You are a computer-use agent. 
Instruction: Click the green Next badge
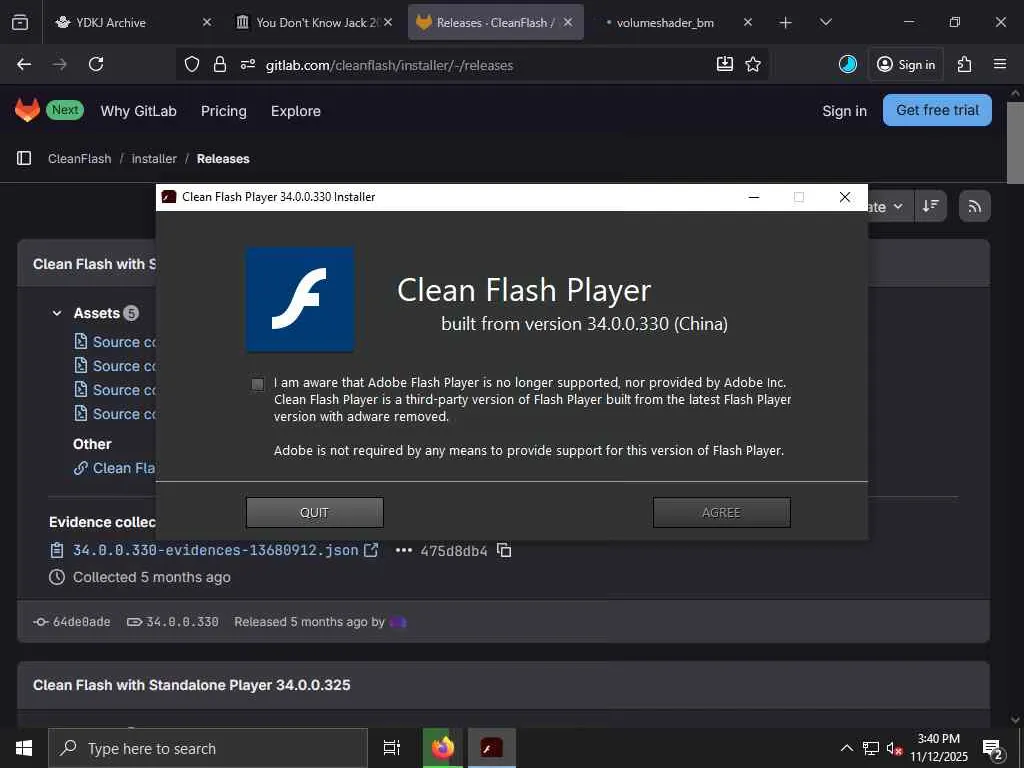65,110
